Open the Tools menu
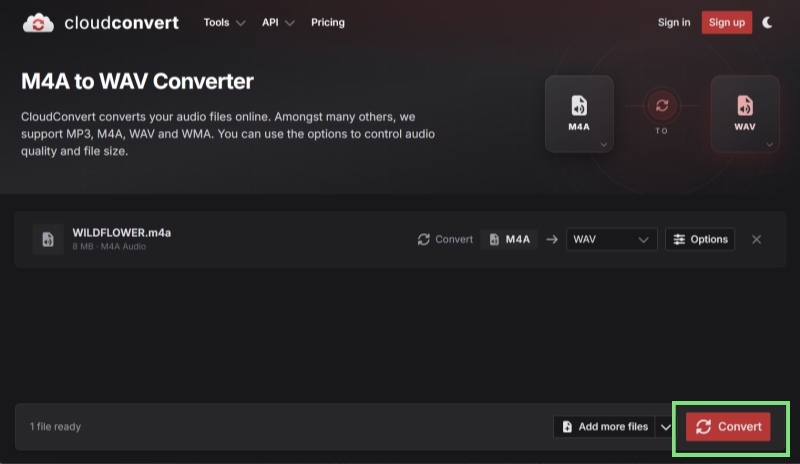 (224, 22)
